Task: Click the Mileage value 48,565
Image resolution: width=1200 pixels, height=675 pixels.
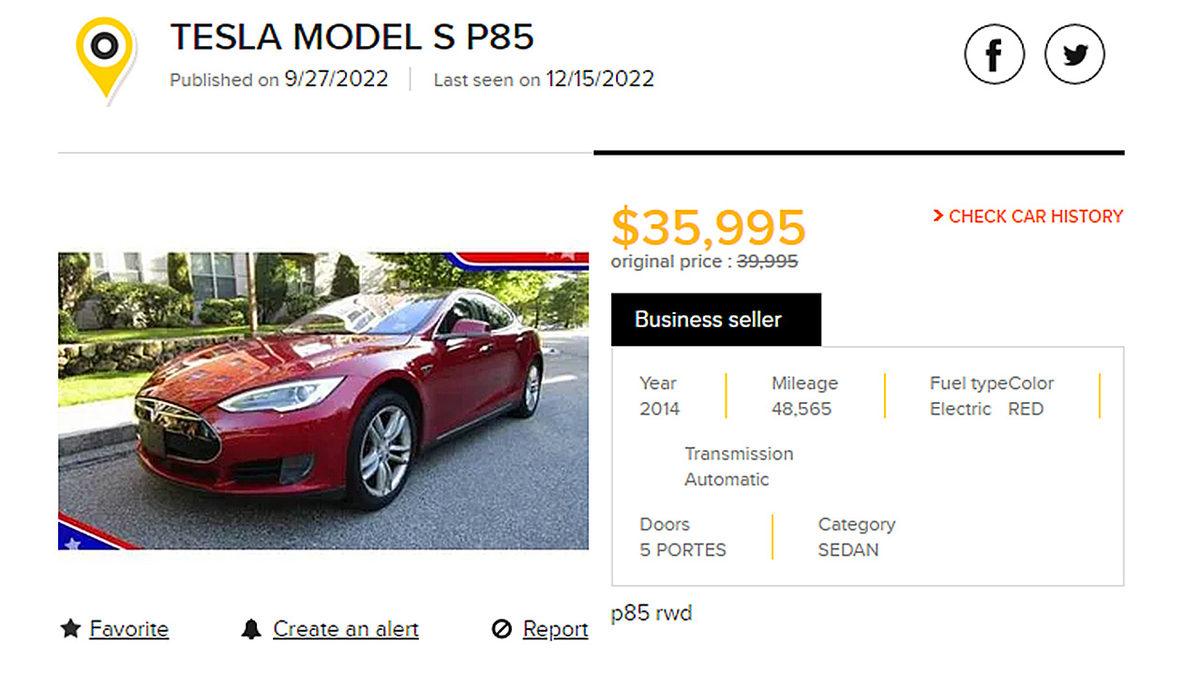Action: (x=801, y=409)
